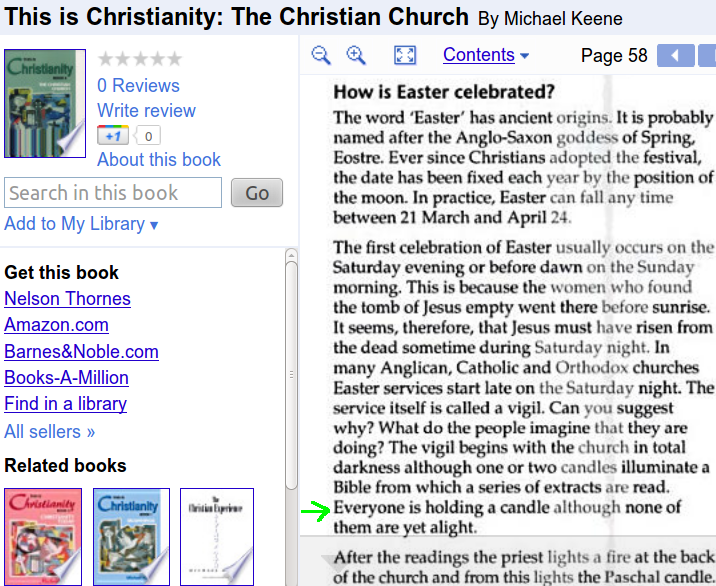Screen dimensions: 716x586
Task: Zoom in on the book page
Action: tap(356, 55)
